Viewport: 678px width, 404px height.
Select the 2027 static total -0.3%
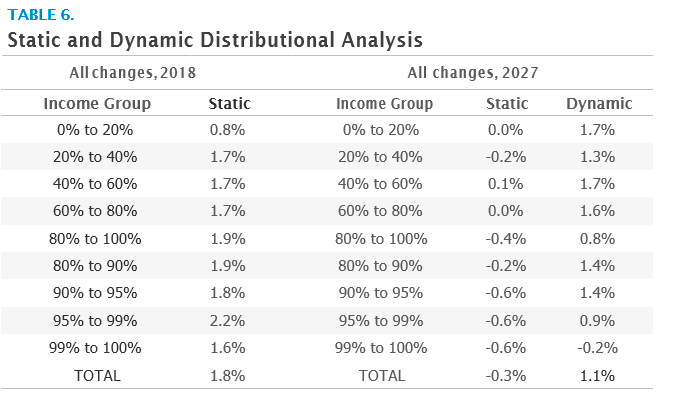click(505, 376)
